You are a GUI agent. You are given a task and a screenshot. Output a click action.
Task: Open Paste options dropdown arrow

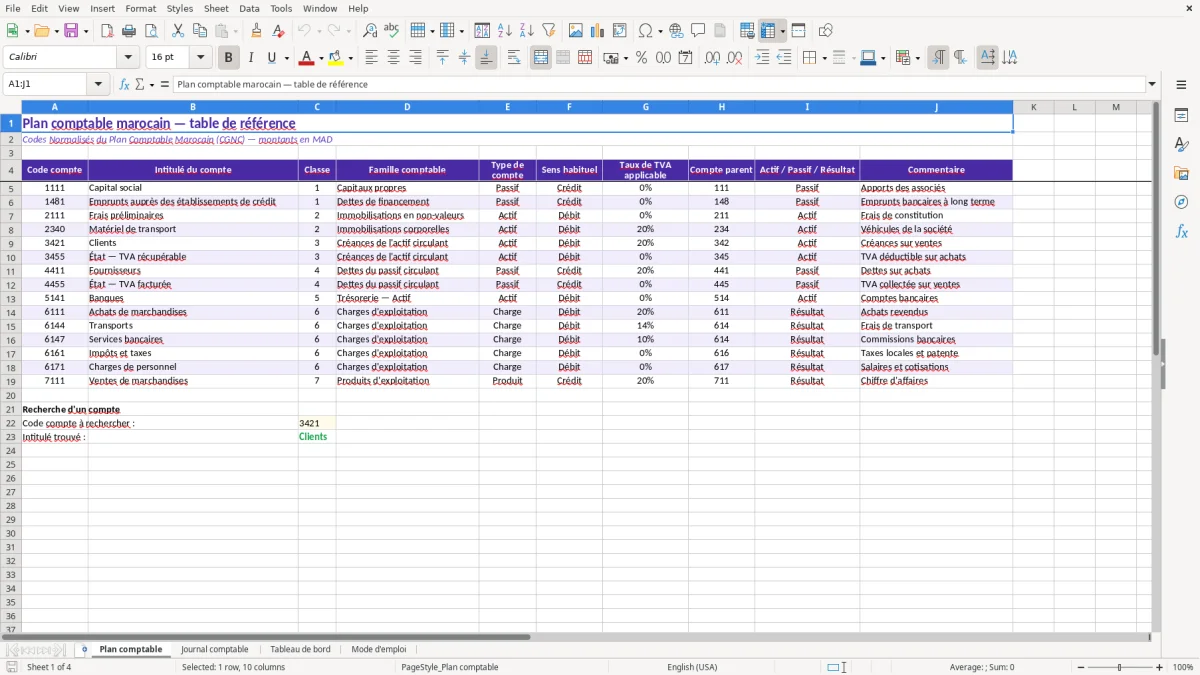click(x=235, y=31)
